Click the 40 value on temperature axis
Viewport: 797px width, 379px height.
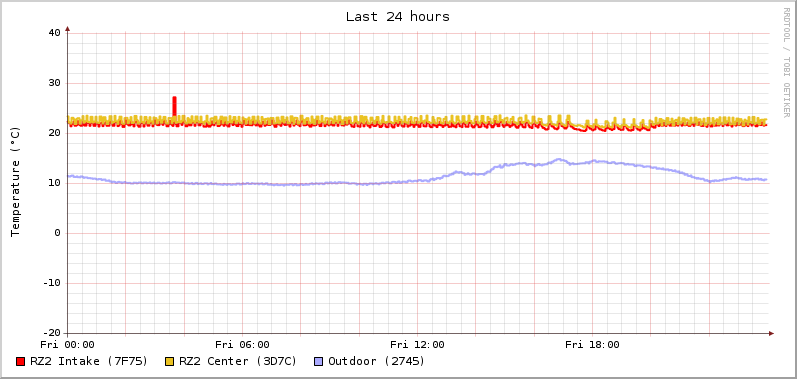coord(54,33)
